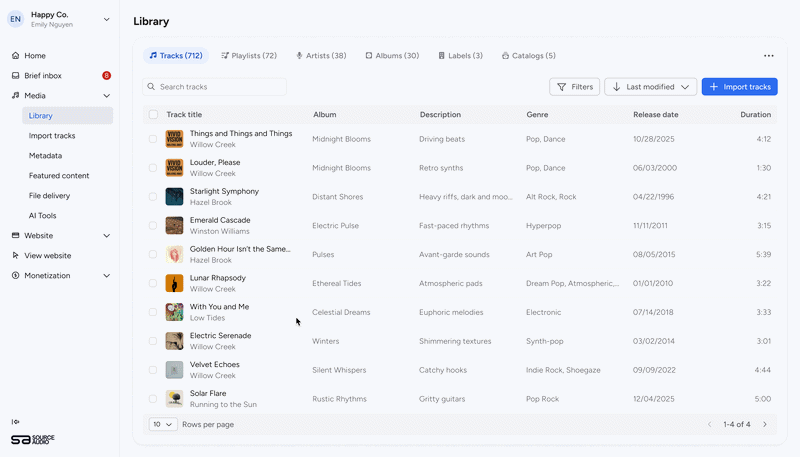Viewport: 800px width, 457px height.
Task: Click the EN user avatar
Action: pos(16,19)
